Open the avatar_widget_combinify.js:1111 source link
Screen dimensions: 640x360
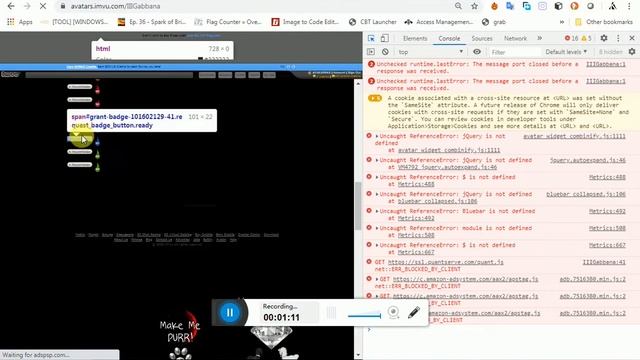(574, 136)
